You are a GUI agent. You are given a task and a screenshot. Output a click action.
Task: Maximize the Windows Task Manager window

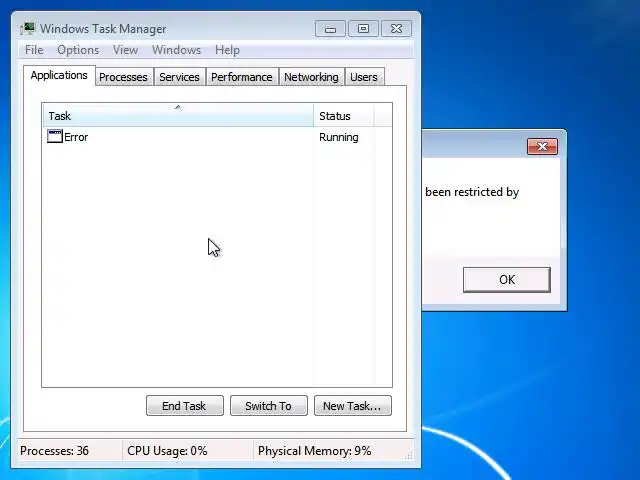[x=363, y=29]
